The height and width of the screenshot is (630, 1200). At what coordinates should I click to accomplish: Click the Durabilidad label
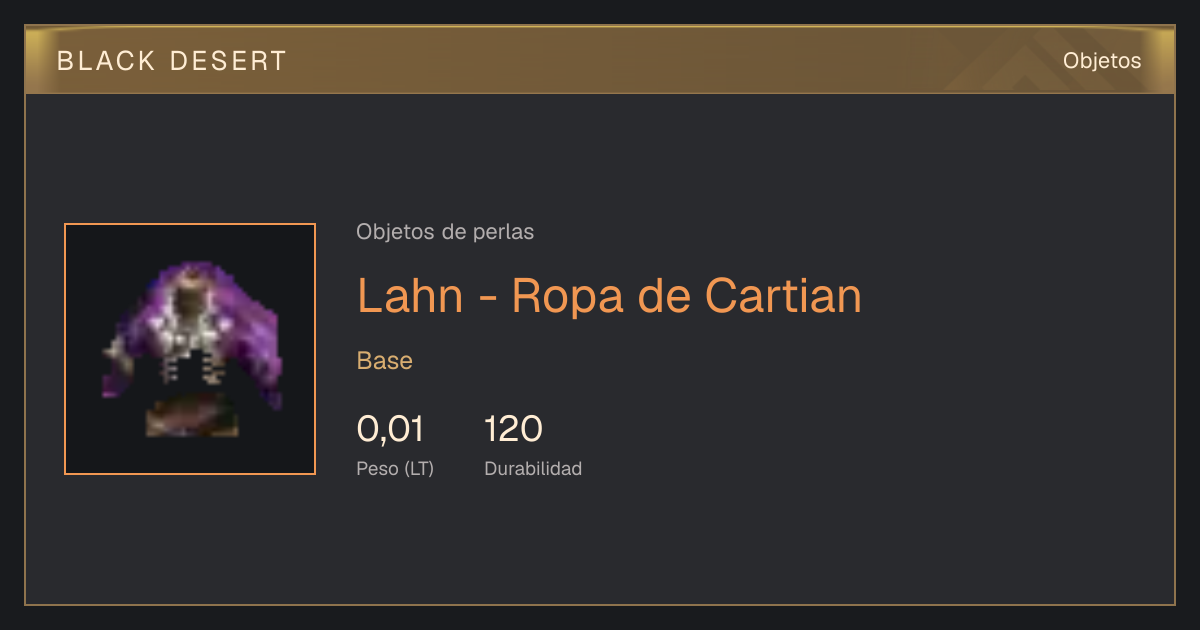pyautogui.click(x=533, y=469)
